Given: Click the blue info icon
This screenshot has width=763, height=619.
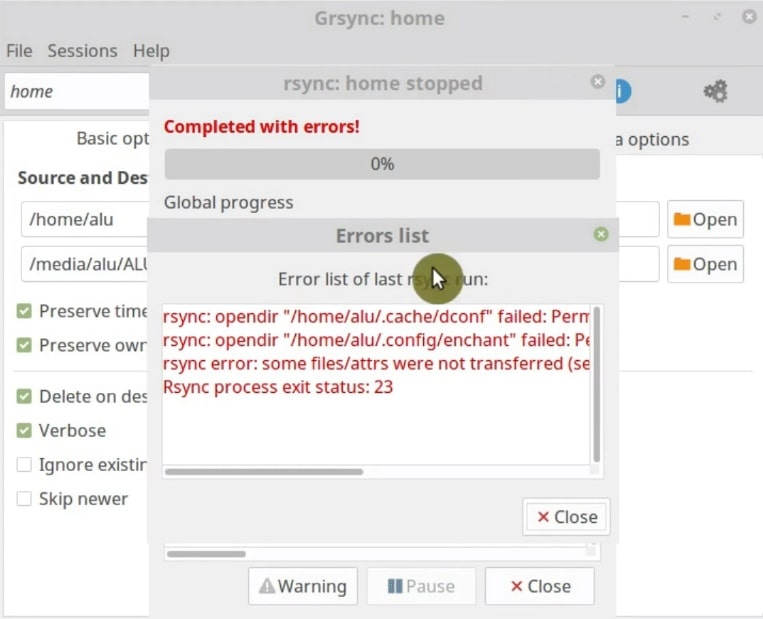Looking at the screenshot, I should [623, 91].
